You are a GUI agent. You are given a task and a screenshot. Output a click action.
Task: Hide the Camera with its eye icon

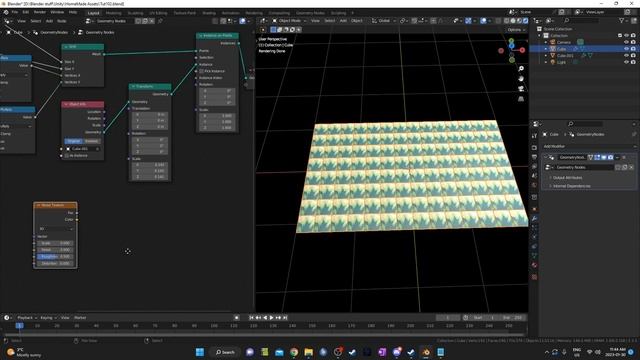point(626,42)
